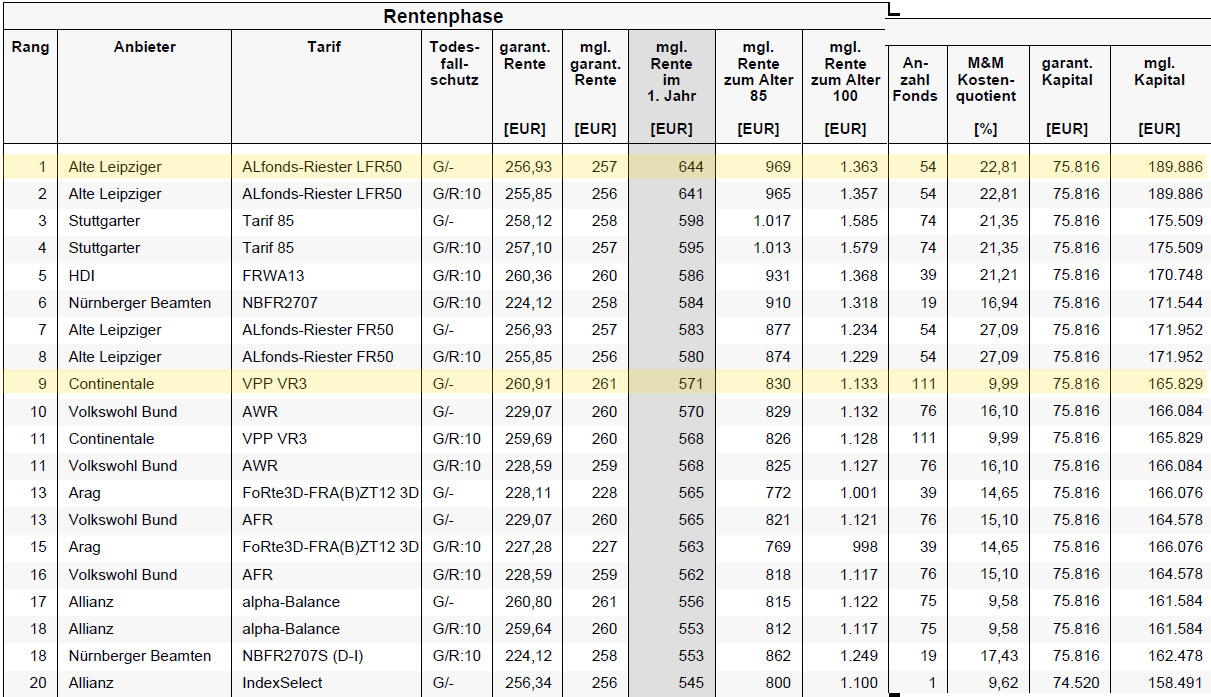Click the 260,91 guaranteed pension value
Image resolution: width=1211 pixels, height=697 pixels.
click(529, 384)
